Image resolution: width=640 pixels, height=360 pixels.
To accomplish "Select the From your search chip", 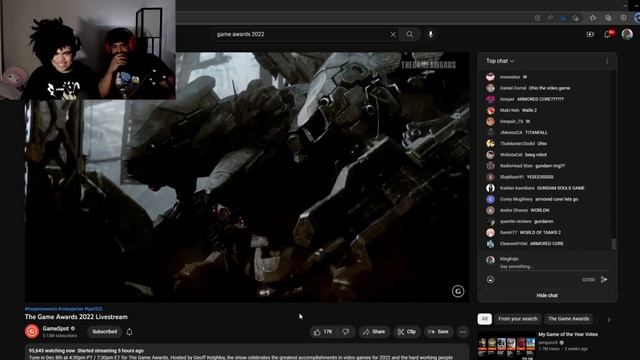I will [518, 319].
